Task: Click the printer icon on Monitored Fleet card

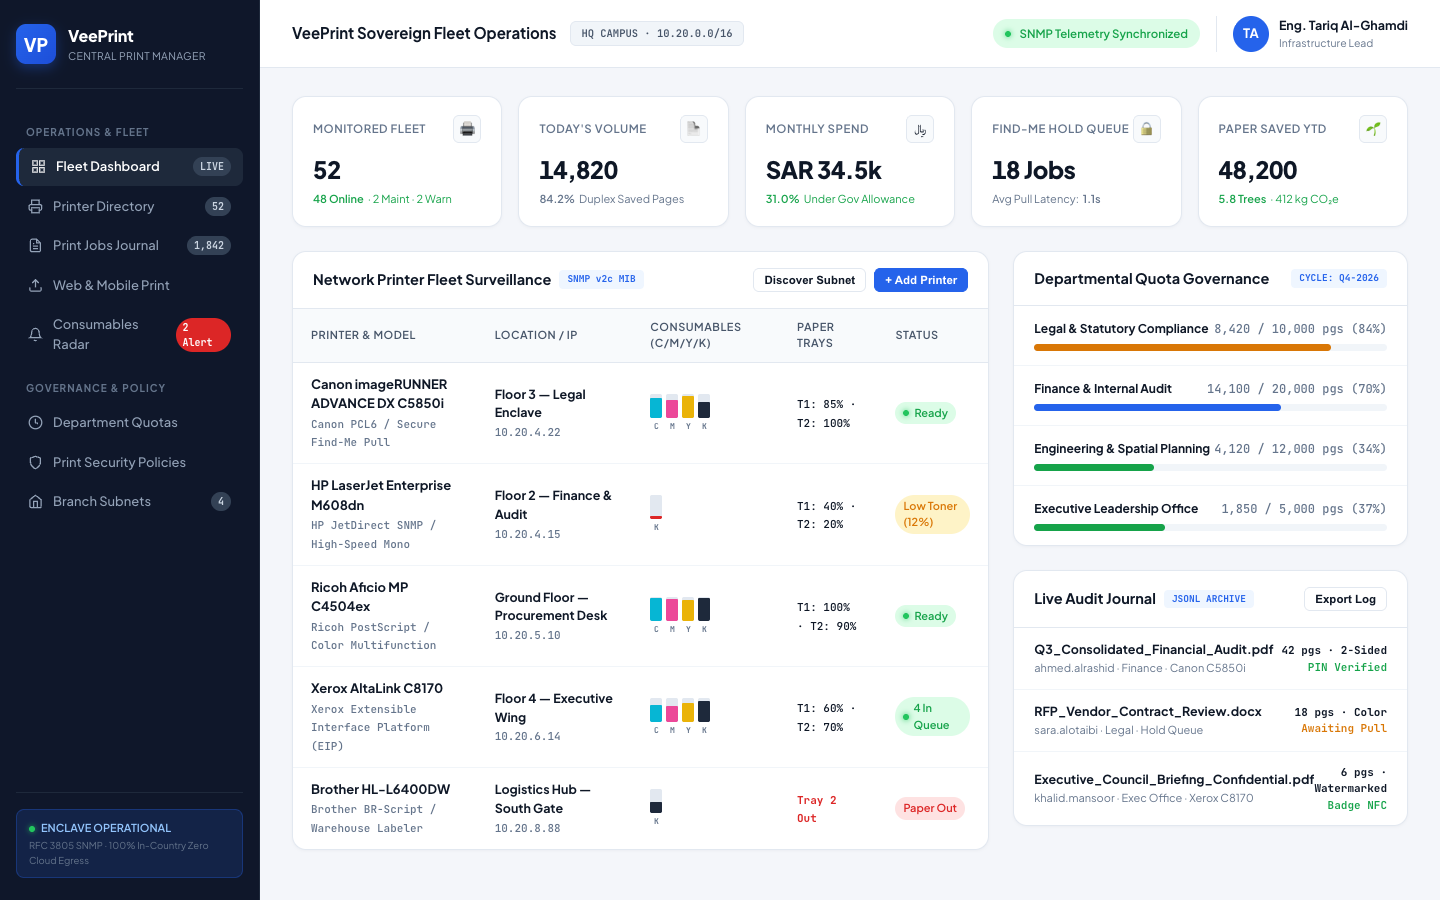Action: (x=467, y=129)
